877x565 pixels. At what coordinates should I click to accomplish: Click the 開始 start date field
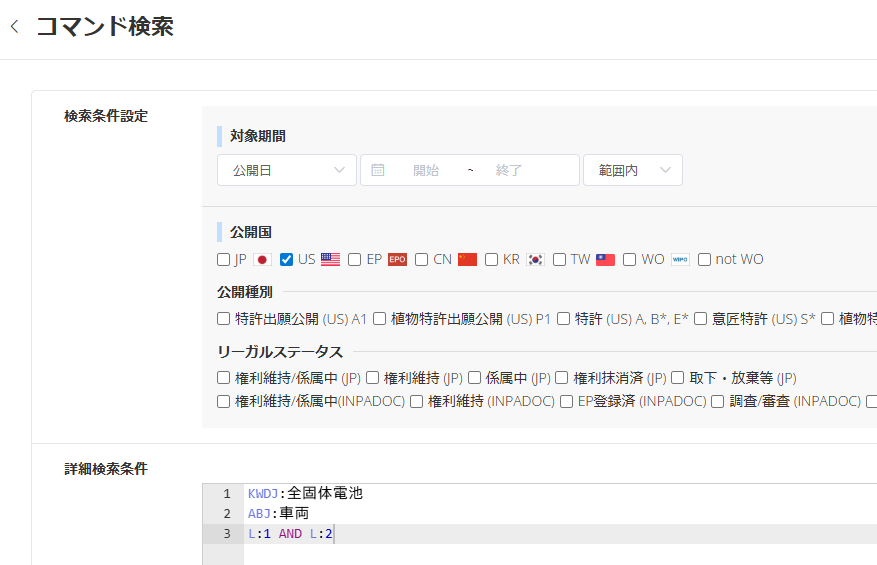coord(426,170)
